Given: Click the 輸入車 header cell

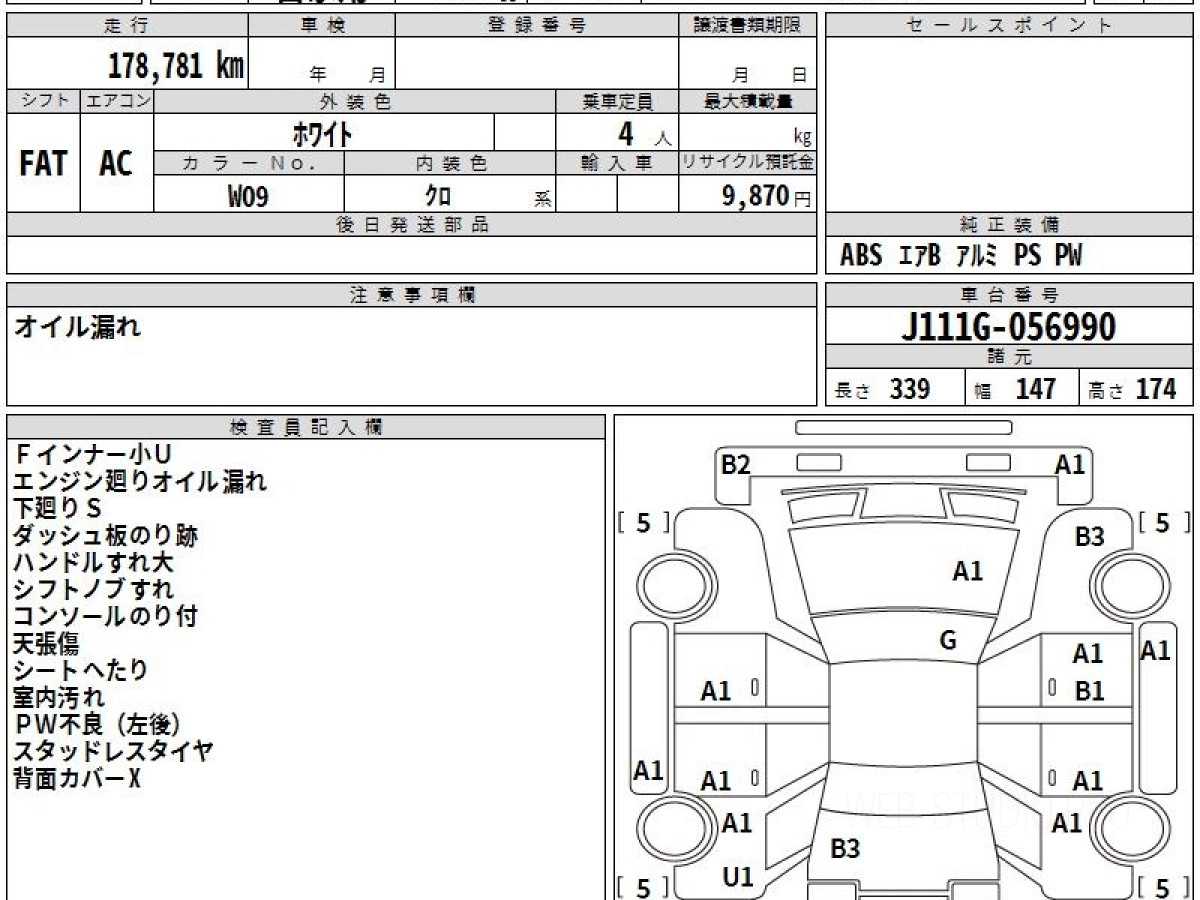Looking at the screenshot, I should pos(617,163).
